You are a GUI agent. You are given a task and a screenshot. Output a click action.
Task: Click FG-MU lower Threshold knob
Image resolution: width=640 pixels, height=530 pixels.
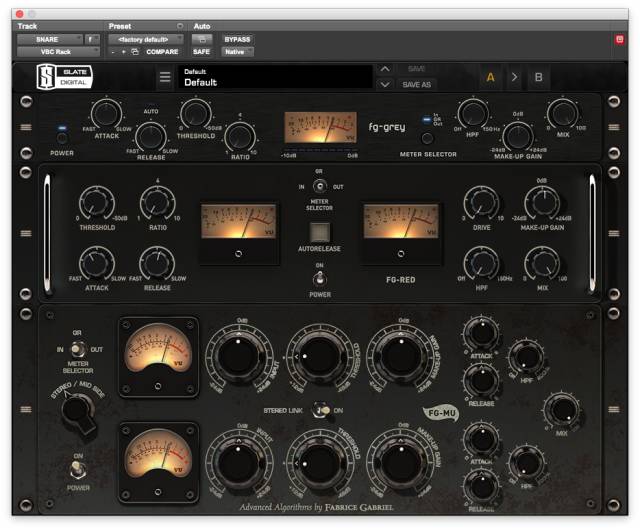tap(320, 463)
